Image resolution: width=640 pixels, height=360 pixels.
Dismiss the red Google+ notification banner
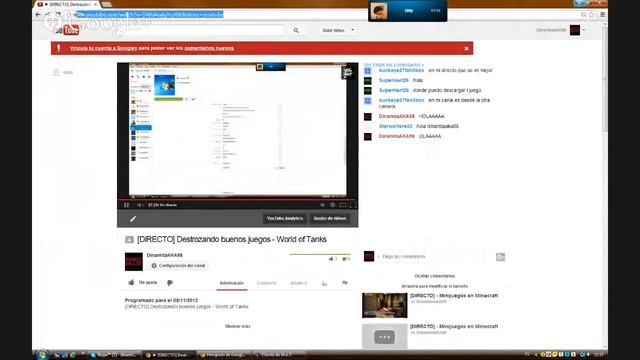(x=466, y=48)
